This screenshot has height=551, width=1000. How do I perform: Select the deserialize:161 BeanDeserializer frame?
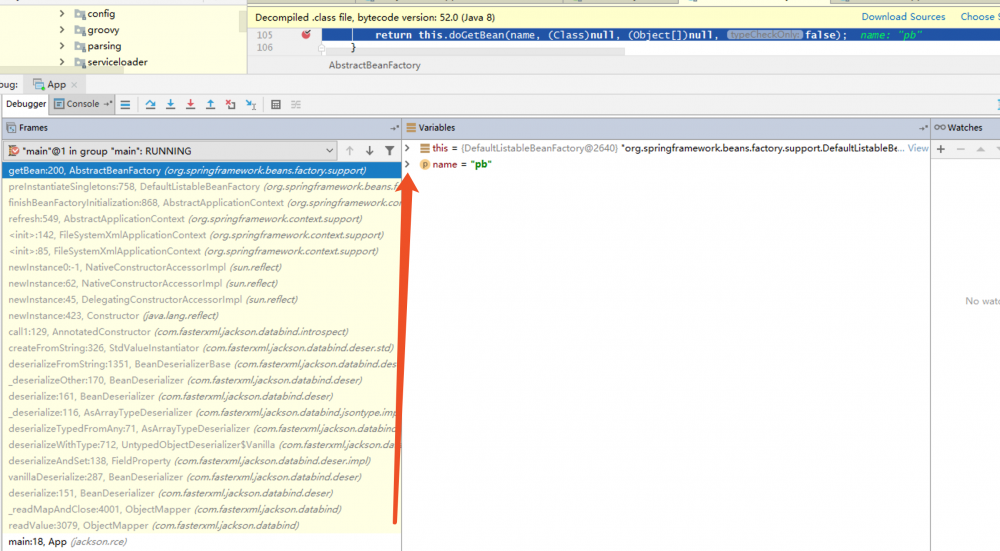click(x=202, y=397)
